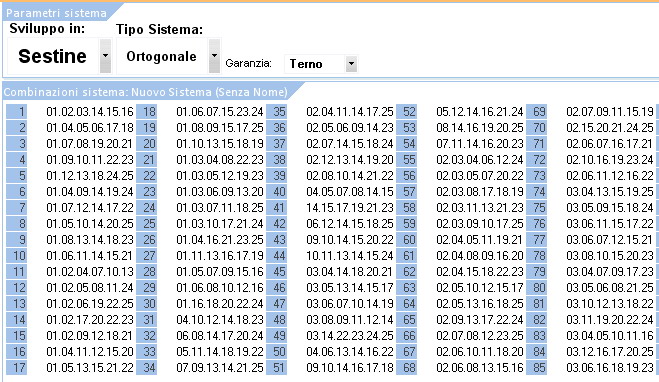Select combination 01.06.07.15.23.24
Viewport: 659px width, 382px height.
tap(220, 112)
